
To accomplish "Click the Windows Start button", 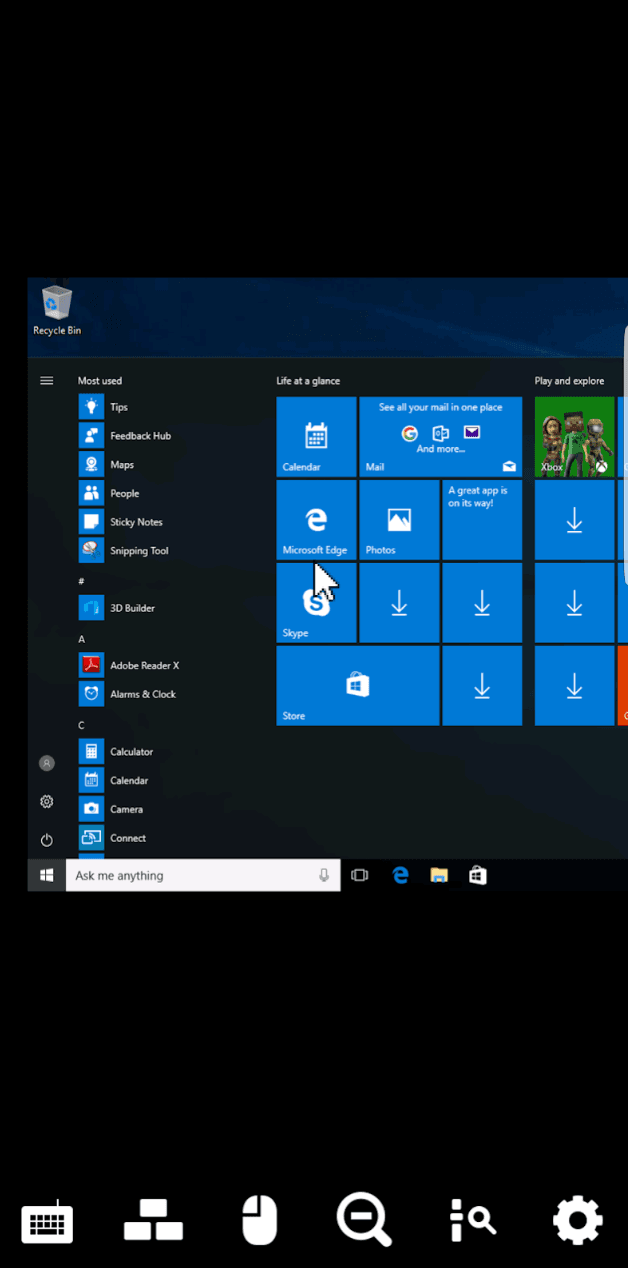I will coord(46,875).
